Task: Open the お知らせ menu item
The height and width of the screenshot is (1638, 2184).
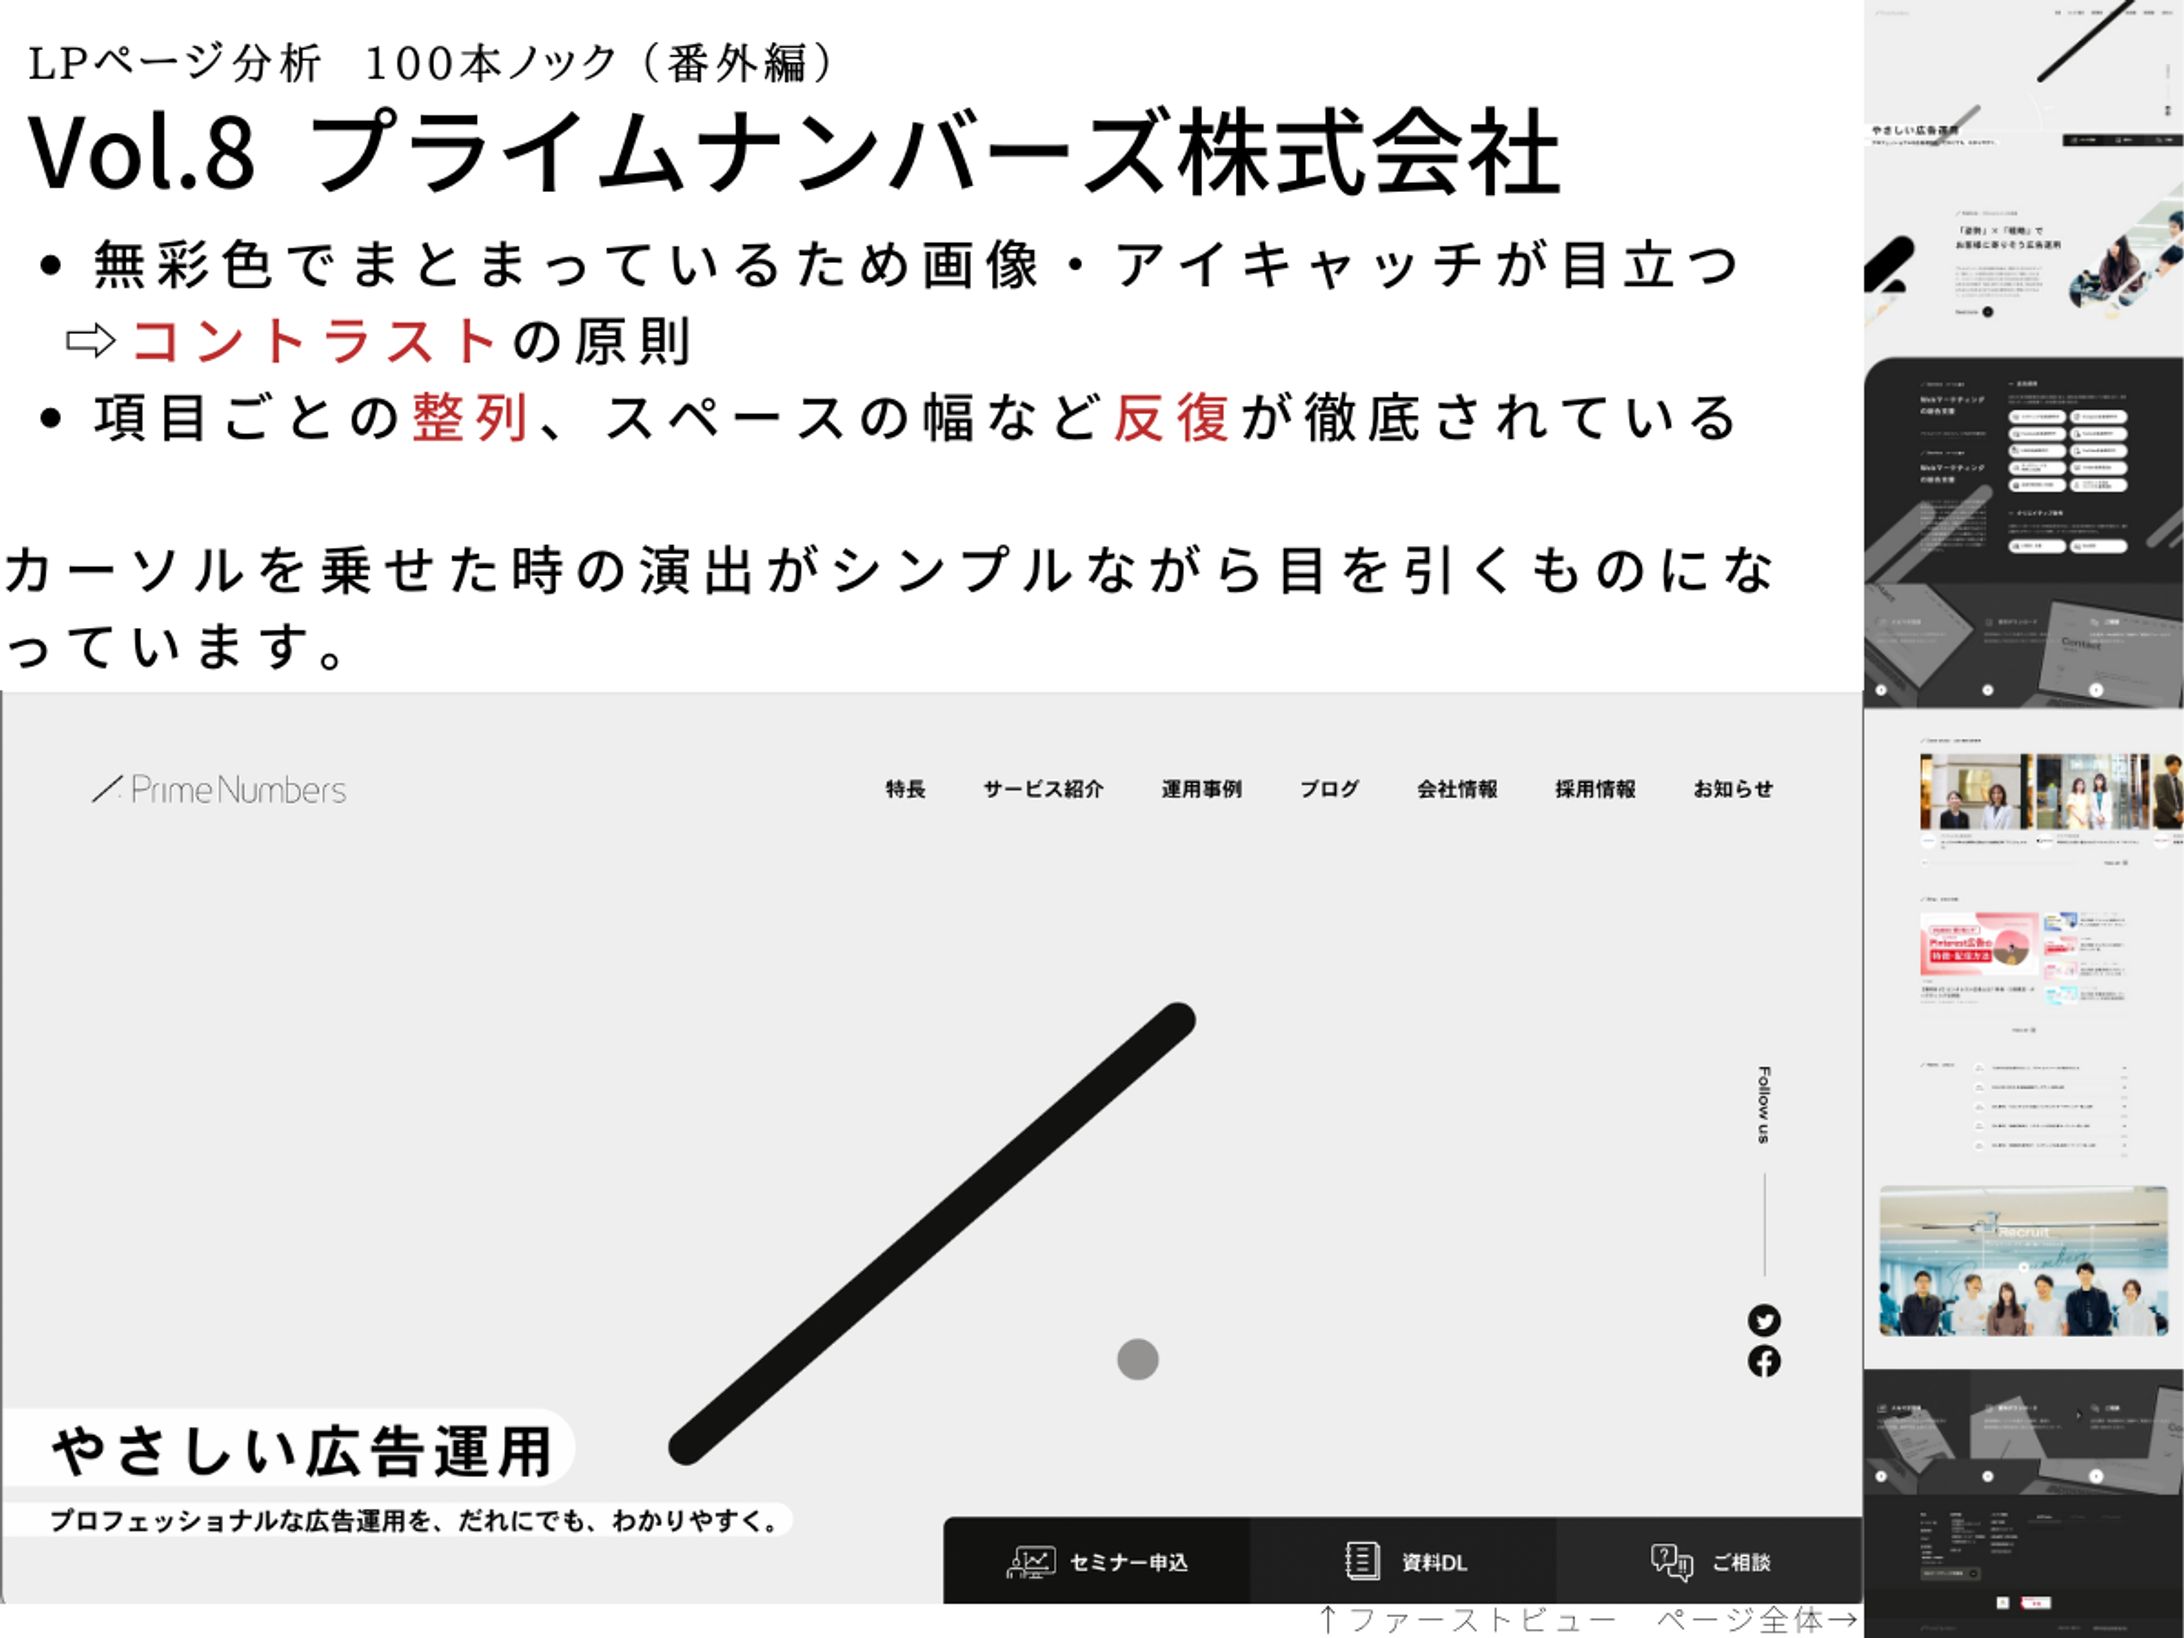Action: point(1733,789)
